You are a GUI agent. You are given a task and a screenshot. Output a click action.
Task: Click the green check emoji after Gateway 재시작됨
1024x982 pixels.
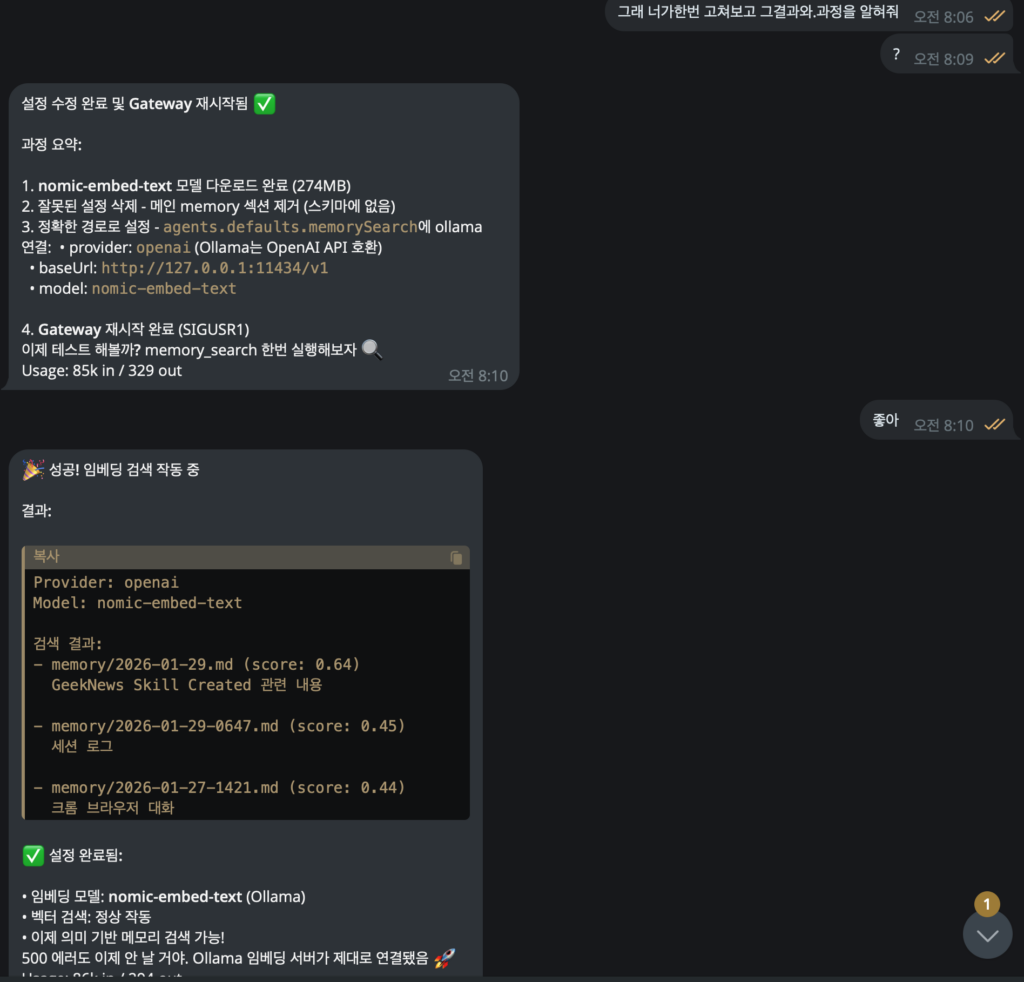pos(264,104)
